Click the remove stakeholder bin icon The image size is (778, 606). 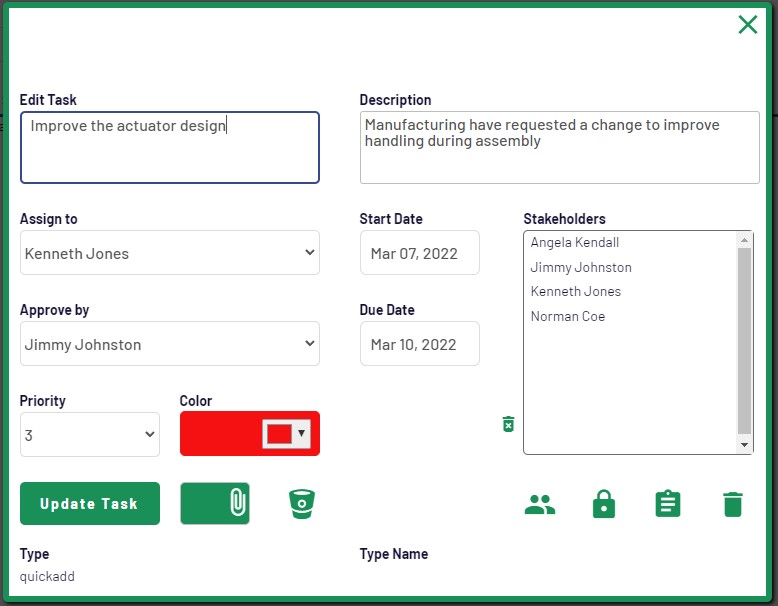[x=509, y=424]
